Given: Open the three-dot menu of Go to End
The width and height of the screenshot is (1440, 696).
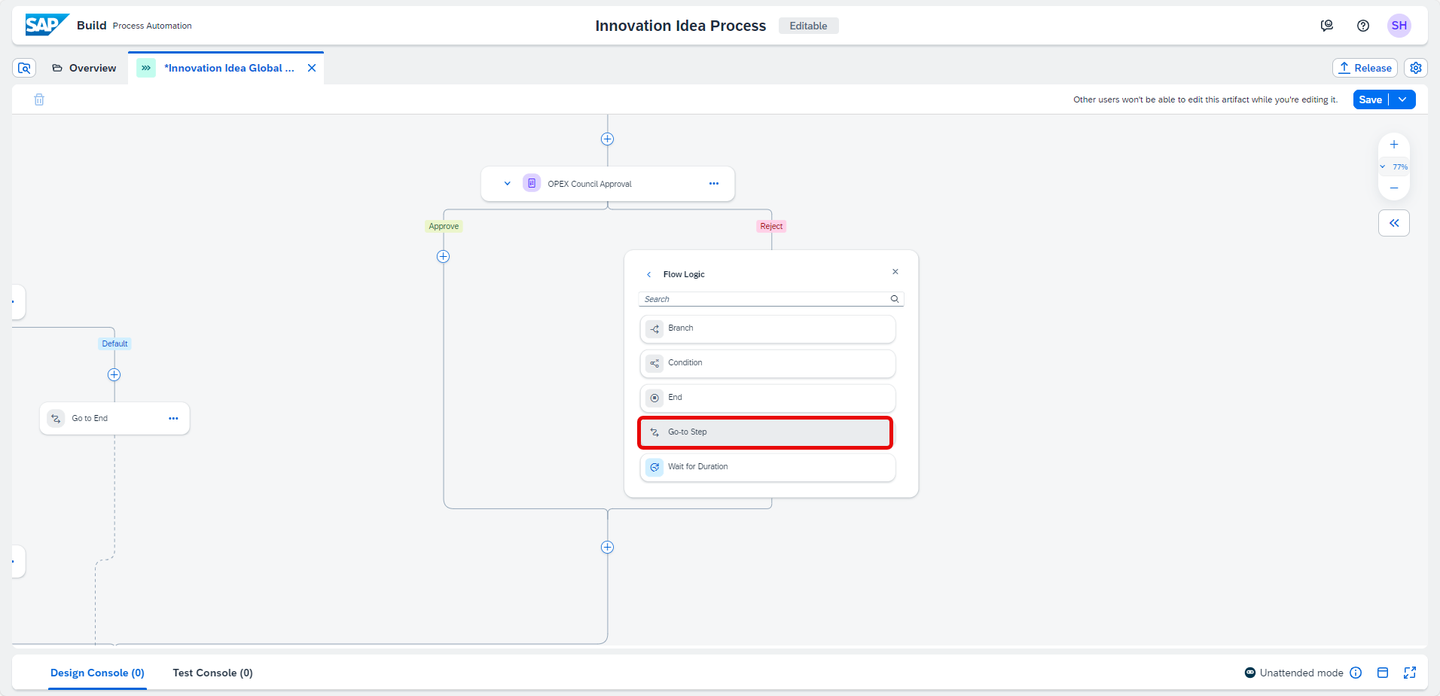Looking at the screenshot, I should click(x=173, y=418).
